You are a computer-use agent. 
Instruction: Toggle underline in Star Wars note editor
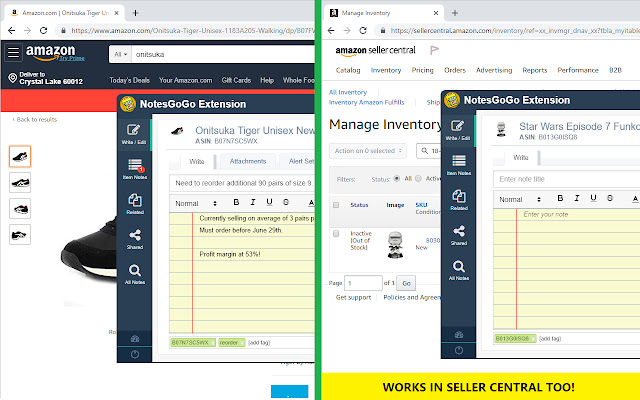click(593, 198)
